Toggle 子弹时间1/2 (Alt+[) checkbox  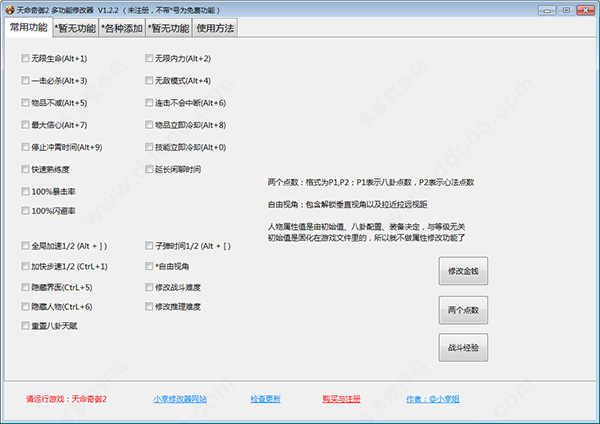coord(149,246)
